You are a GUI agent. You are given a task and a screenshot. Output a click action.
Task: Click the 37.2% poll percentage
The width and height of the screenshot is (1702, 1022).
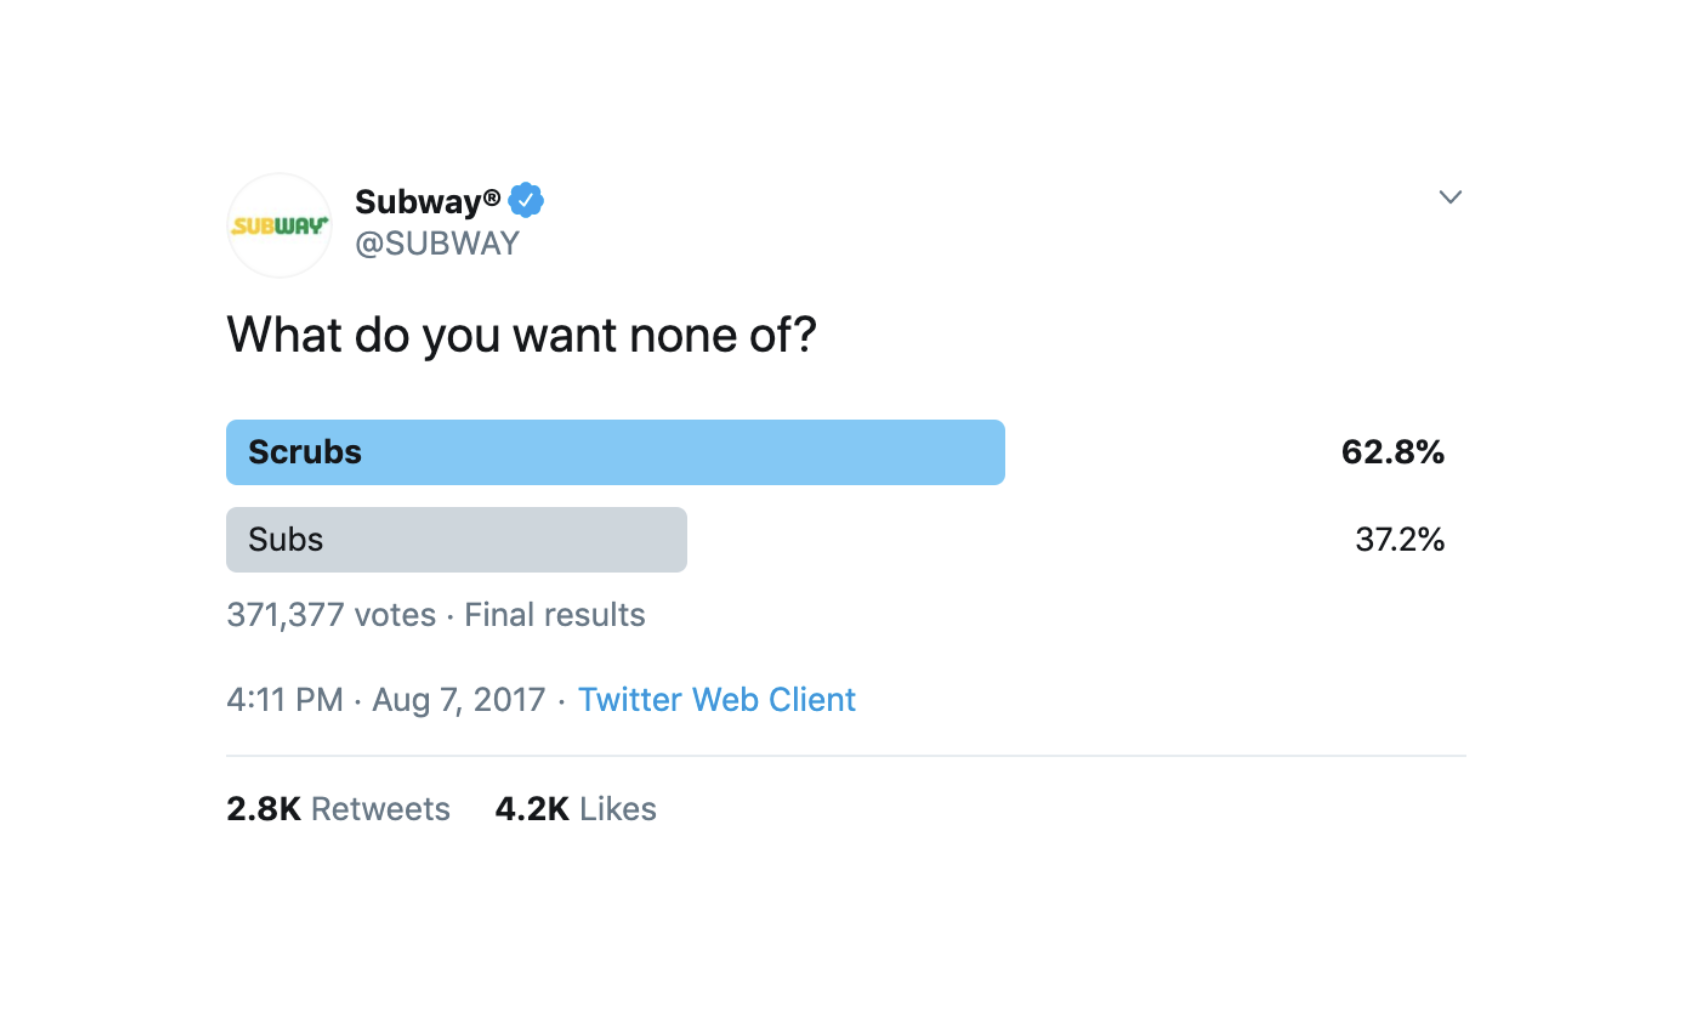1399,540
